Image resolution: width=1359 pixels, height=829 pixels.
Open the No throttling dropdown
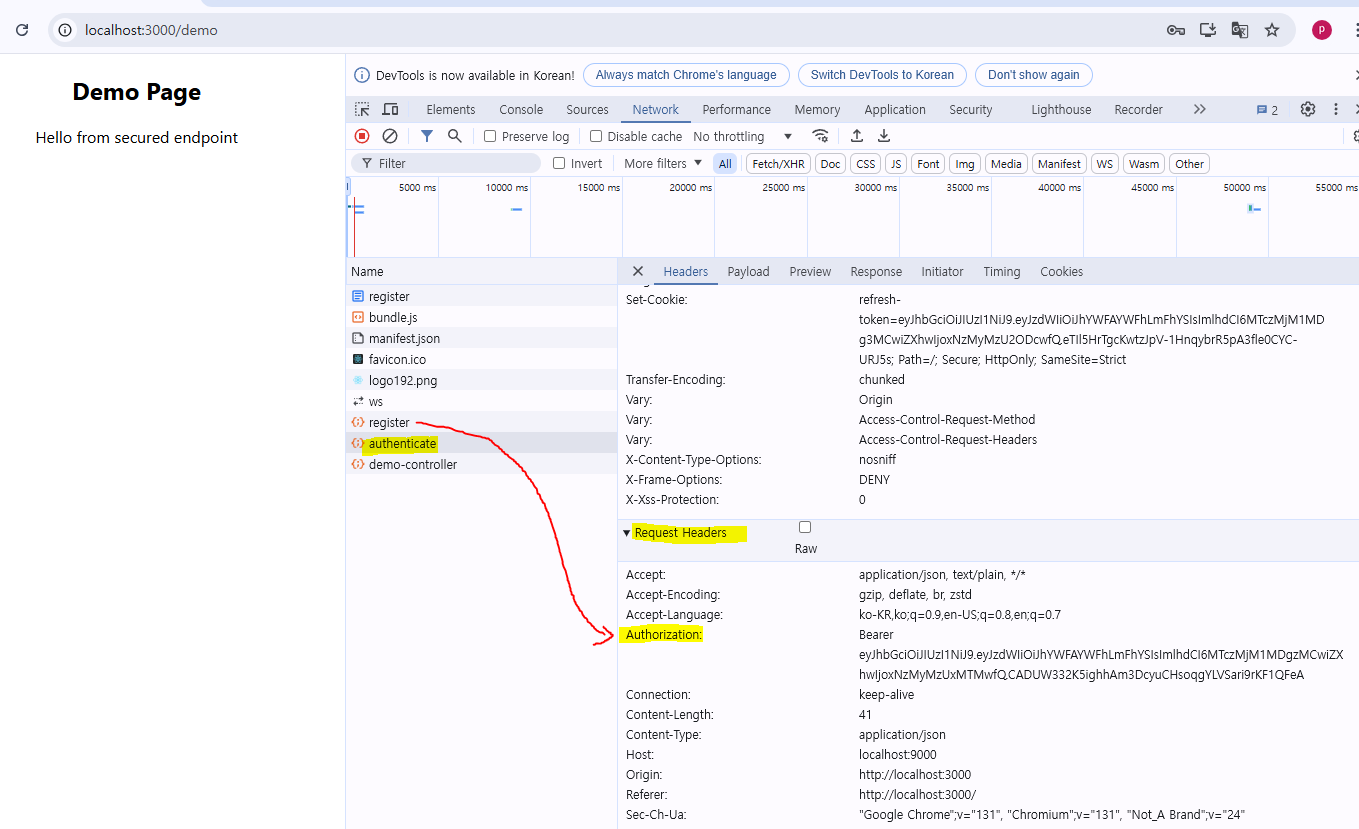(x=742, y=136)
